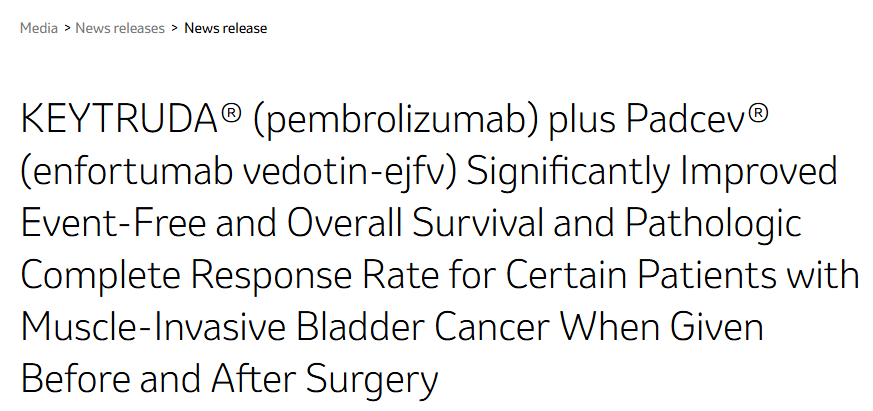
Task: Click "(pembrolizumab)" in the headline
Action: coord(392,120)
